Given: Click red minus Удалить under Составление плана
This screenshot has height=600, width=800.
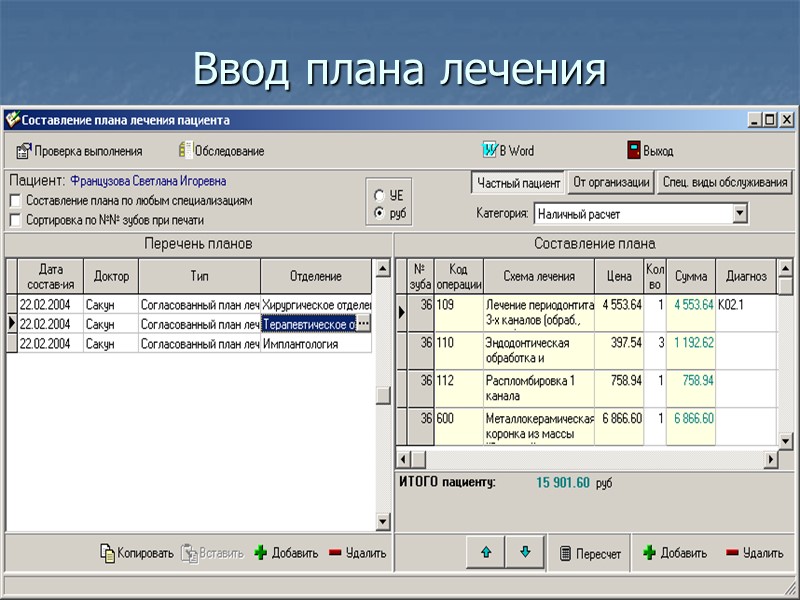Looking at the screenshot, I should pyautogui.click(x=732, y=553).
